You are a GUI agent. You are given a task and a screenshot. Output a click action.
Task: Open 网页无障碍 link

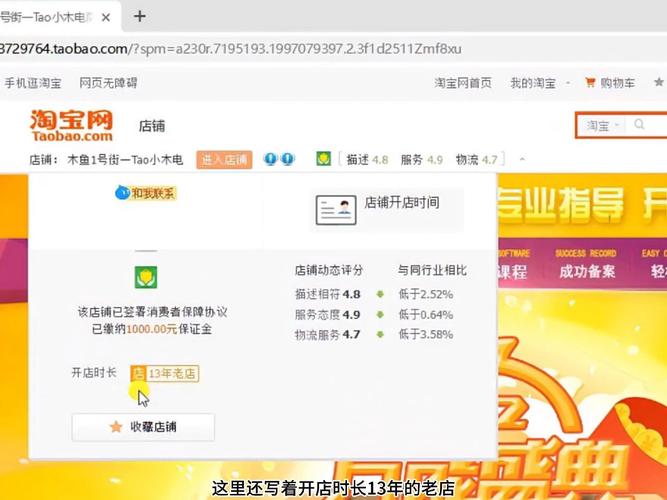108,83
